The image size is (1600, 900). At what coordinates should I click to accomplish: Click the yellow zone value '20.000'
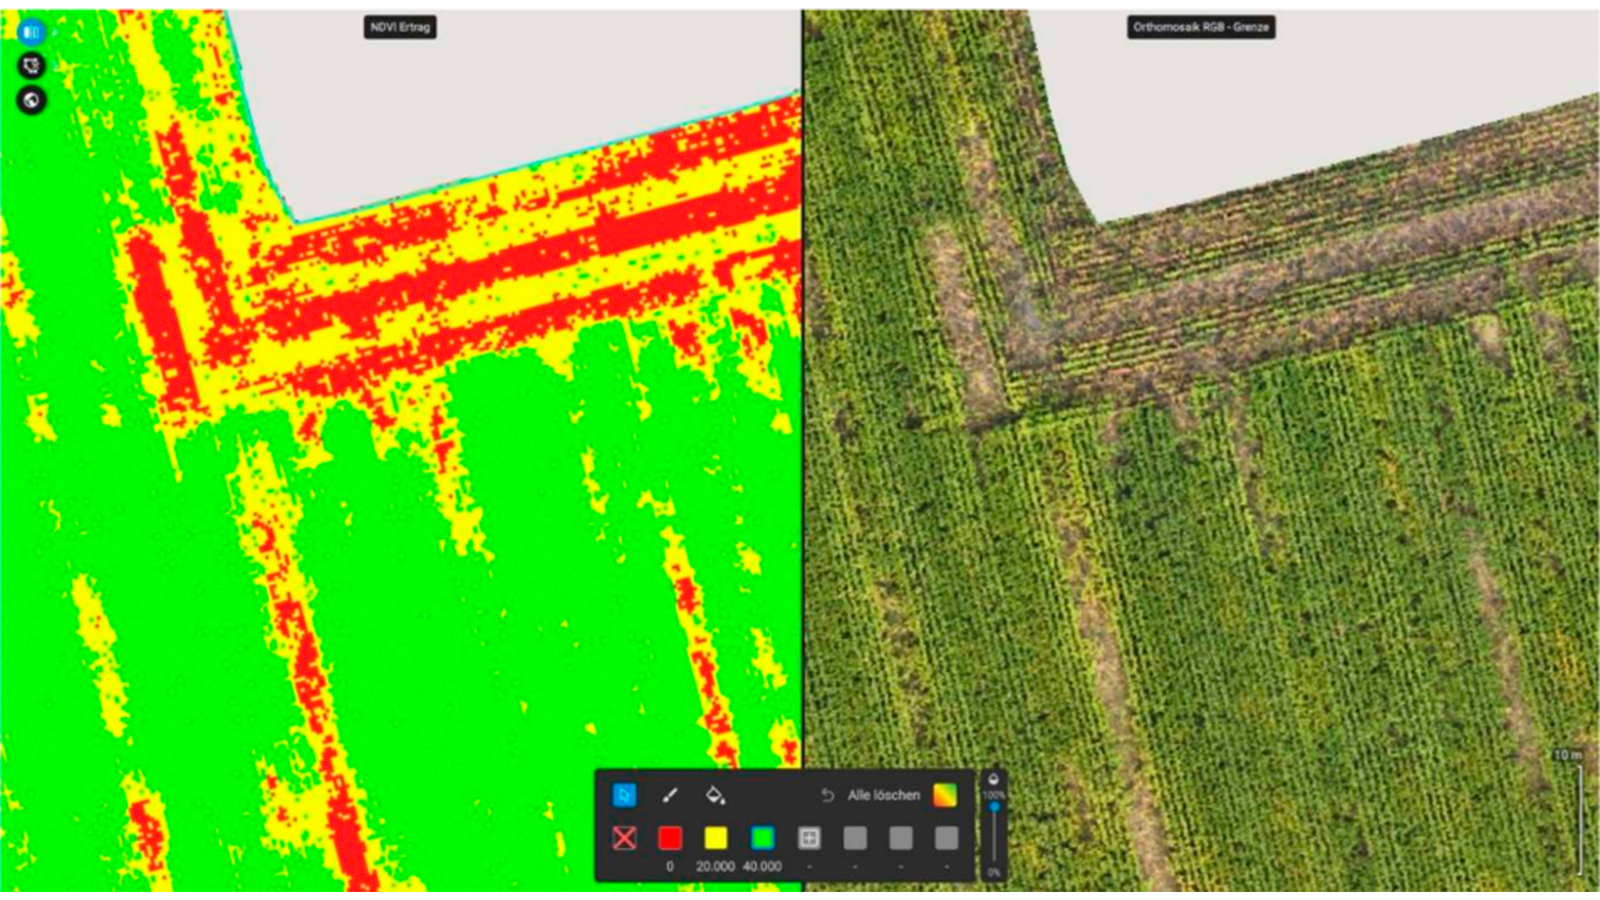pyautogui.click(x=716, y=866)
